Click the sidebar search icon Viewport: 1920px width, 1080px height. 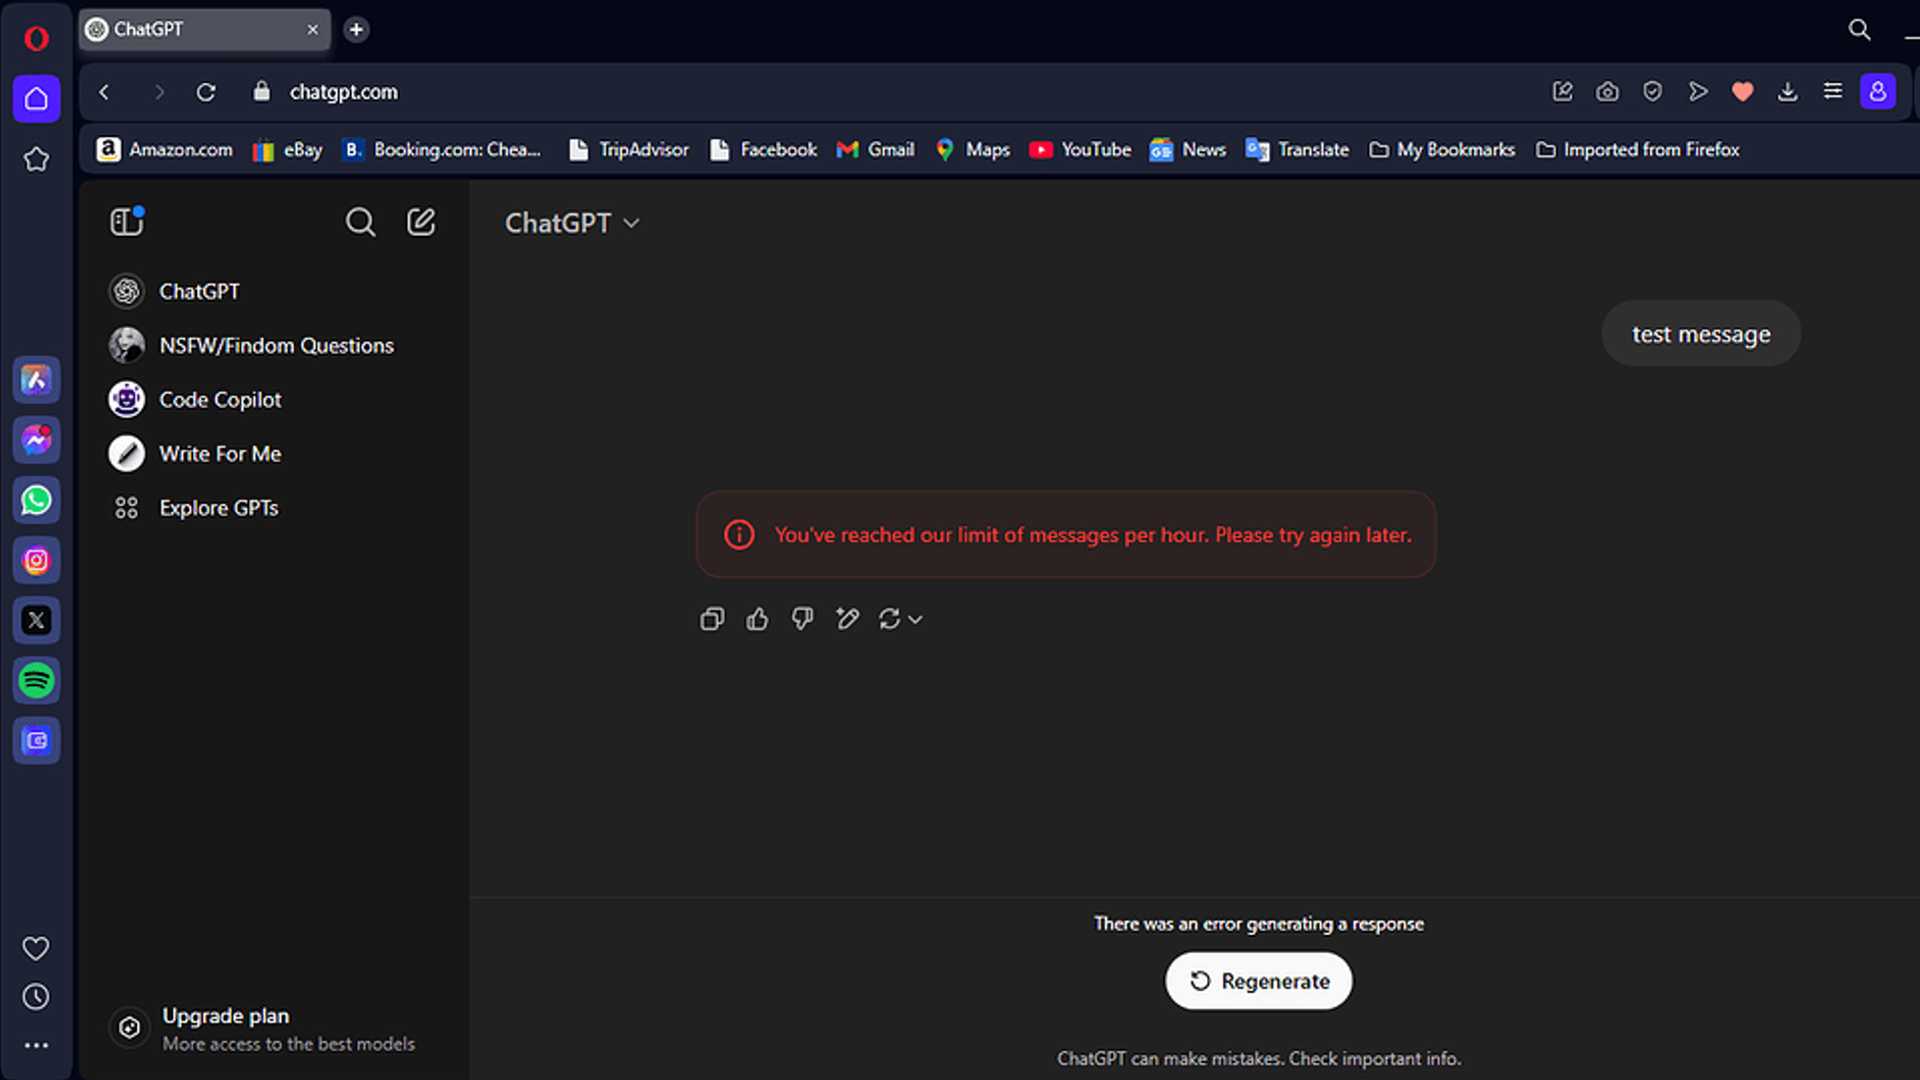coord(360,222)
